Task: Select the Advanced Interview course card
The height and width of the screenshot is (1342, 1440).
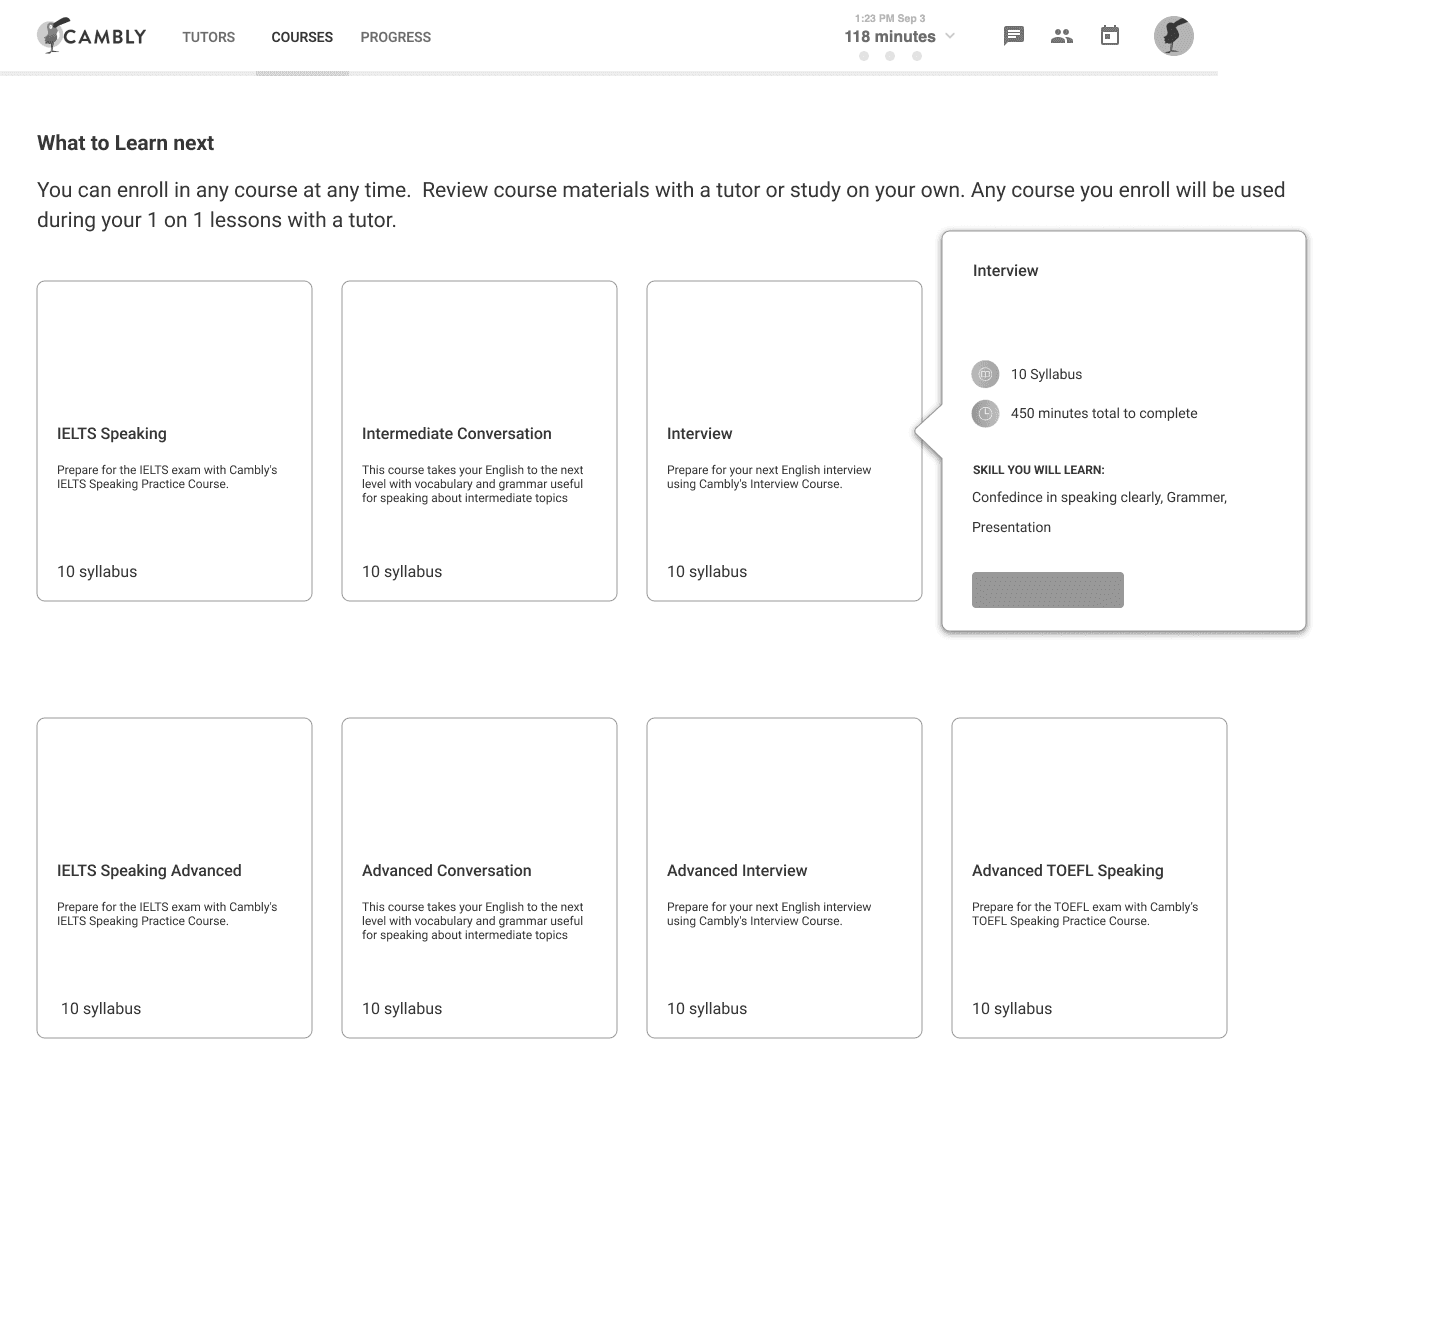Action: coord(784,878)
